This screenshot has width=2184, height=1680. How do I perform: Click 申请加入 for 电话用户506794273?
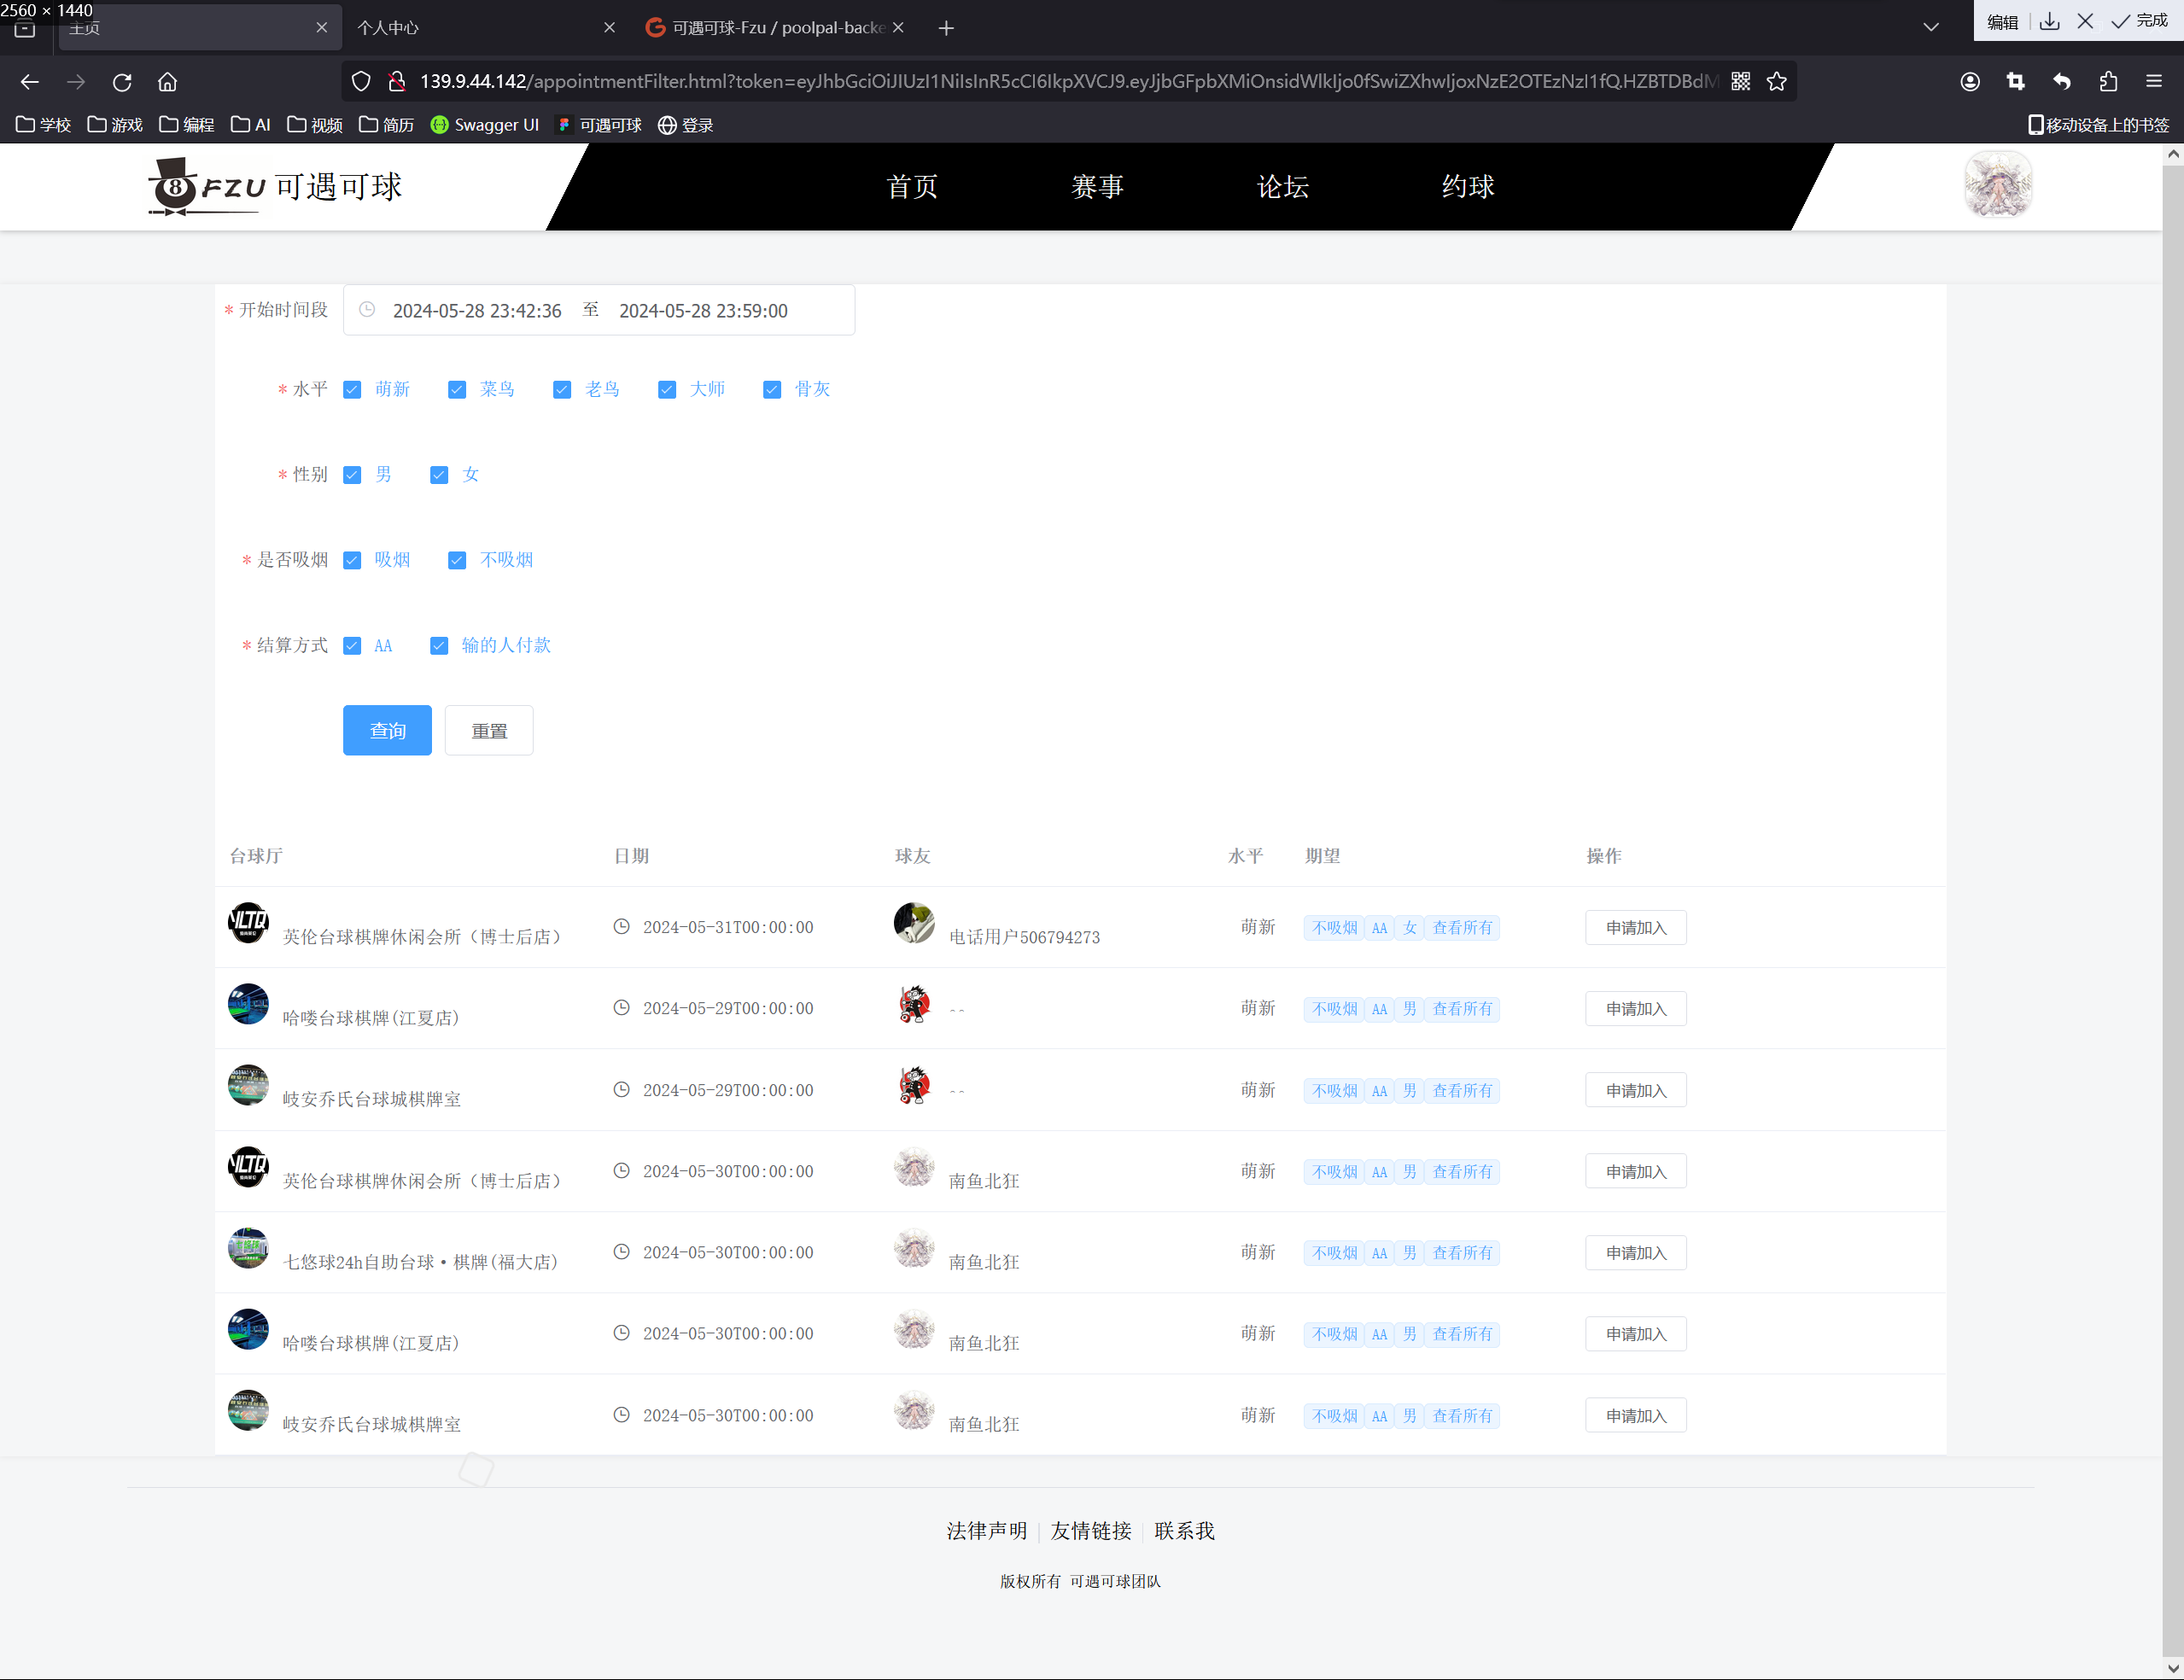pyautogui.click(x=1635, y=928)
